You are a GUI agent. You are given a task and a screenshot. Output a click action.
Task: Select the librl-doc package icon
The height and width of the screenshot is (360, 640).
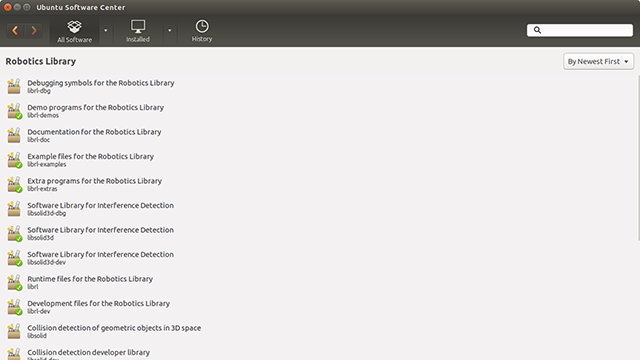(x=14, y=135)
